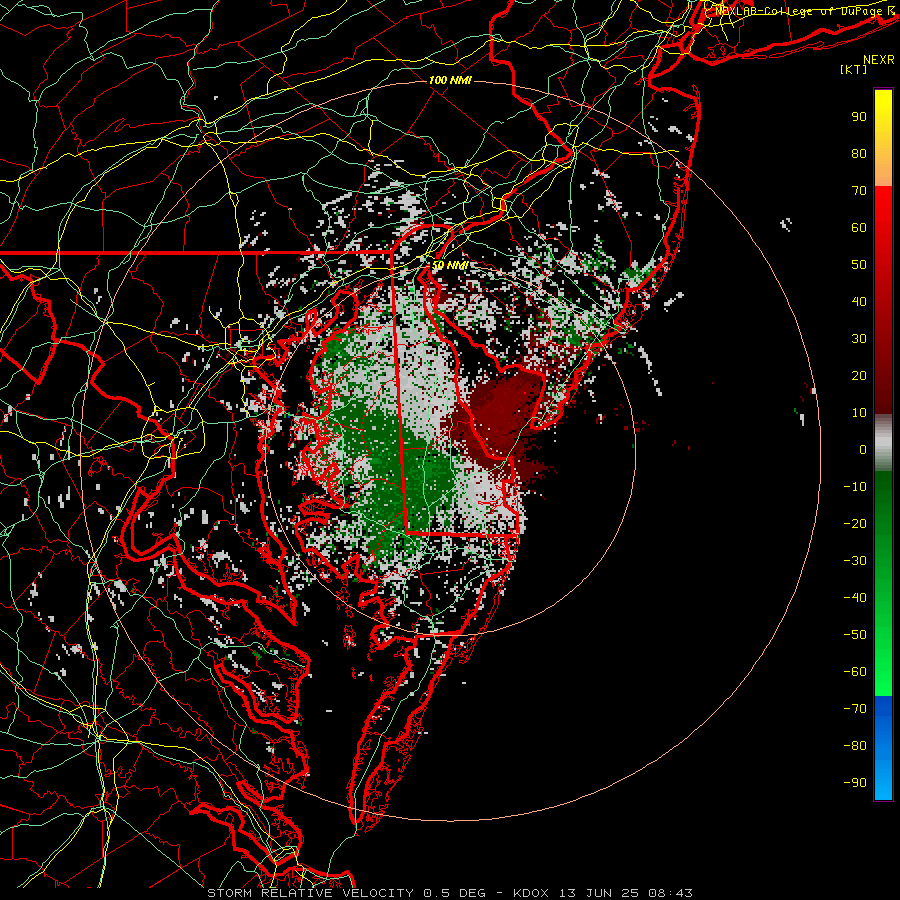Click the "13 JUN 25" date in caption
900x900 pixels.
click(x=599, y=893)
